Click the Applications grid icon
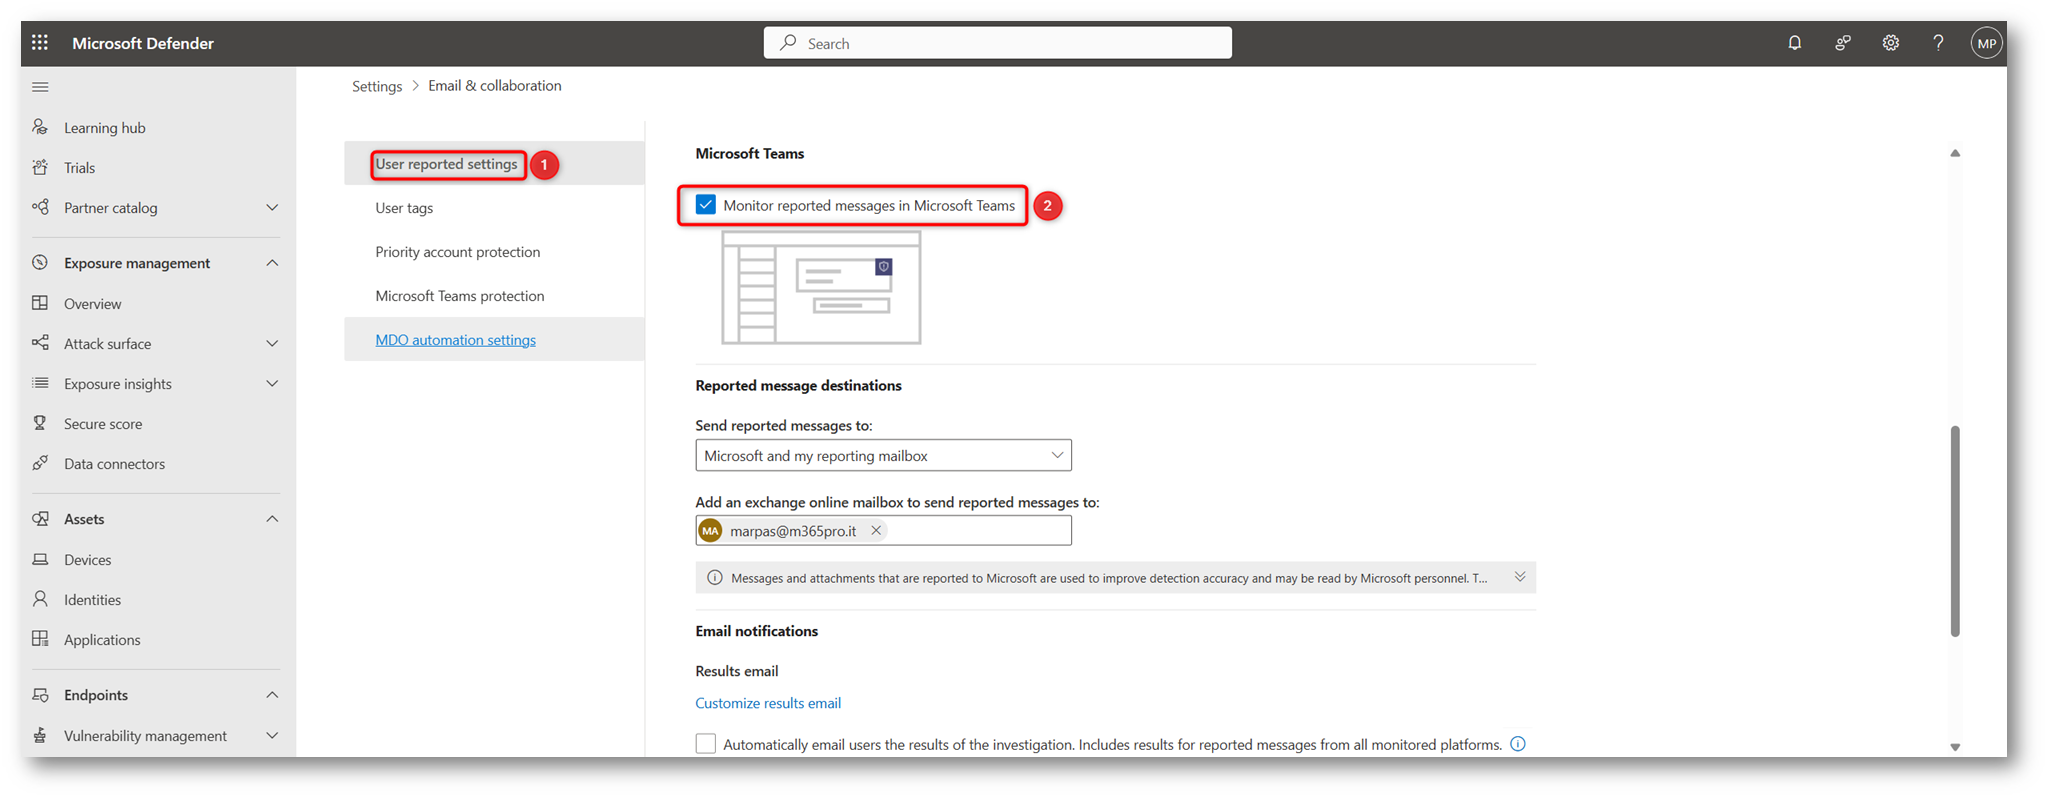This screenshot has height=799, width=2049. (40, 639)
